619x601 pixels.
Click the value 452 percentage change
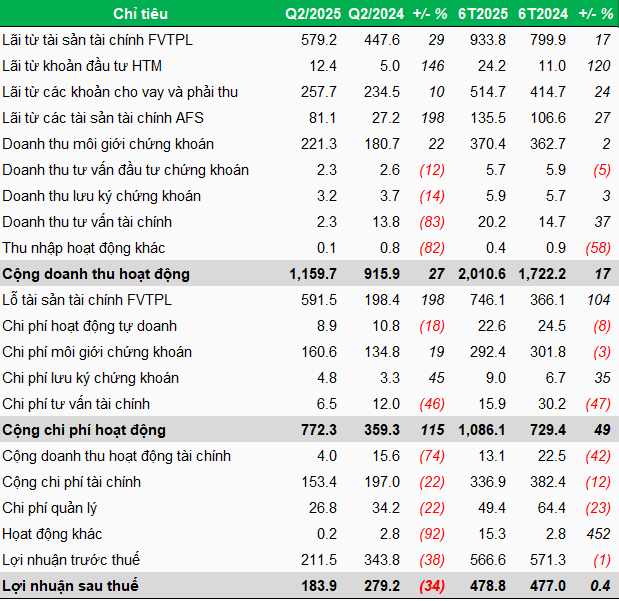point(599,534)
